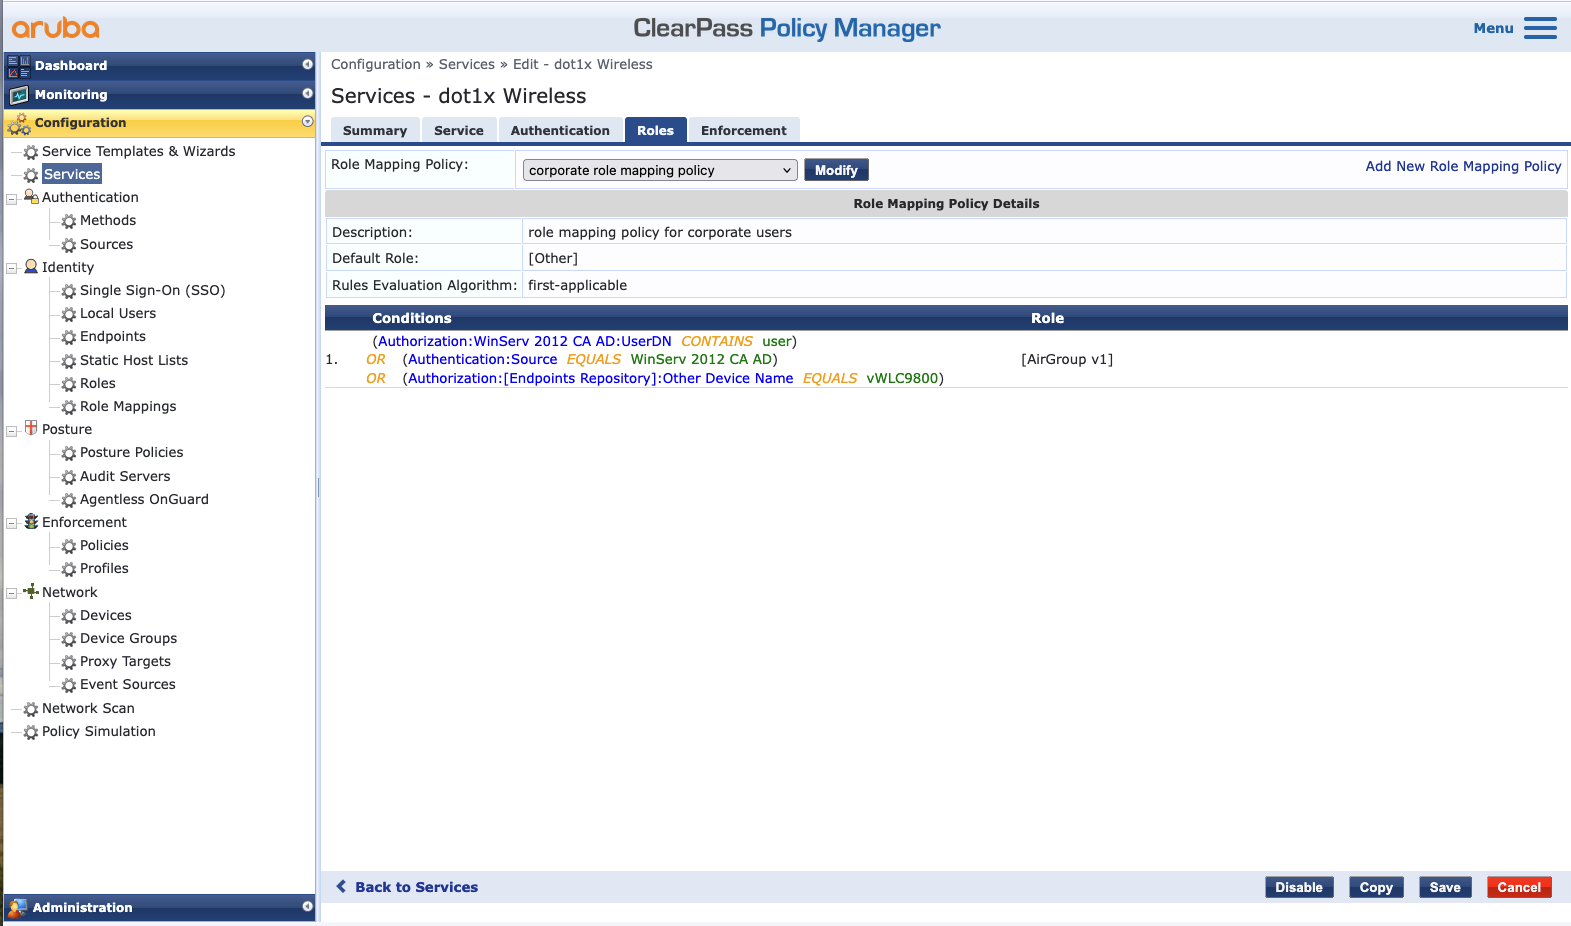
Task: Click the Monitoring panel icon
Action: [18, 95]
